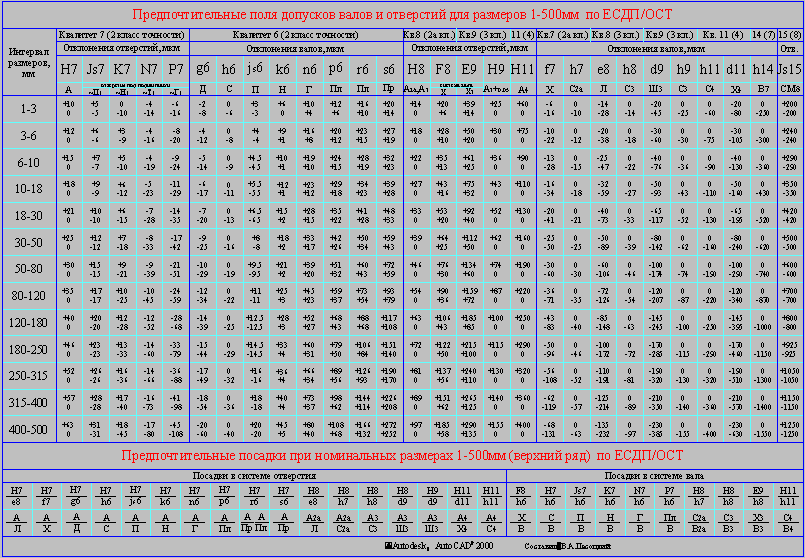The image size is (805, 558).
Task: Click the s6 shaft column header
Action: click(389, 69)
